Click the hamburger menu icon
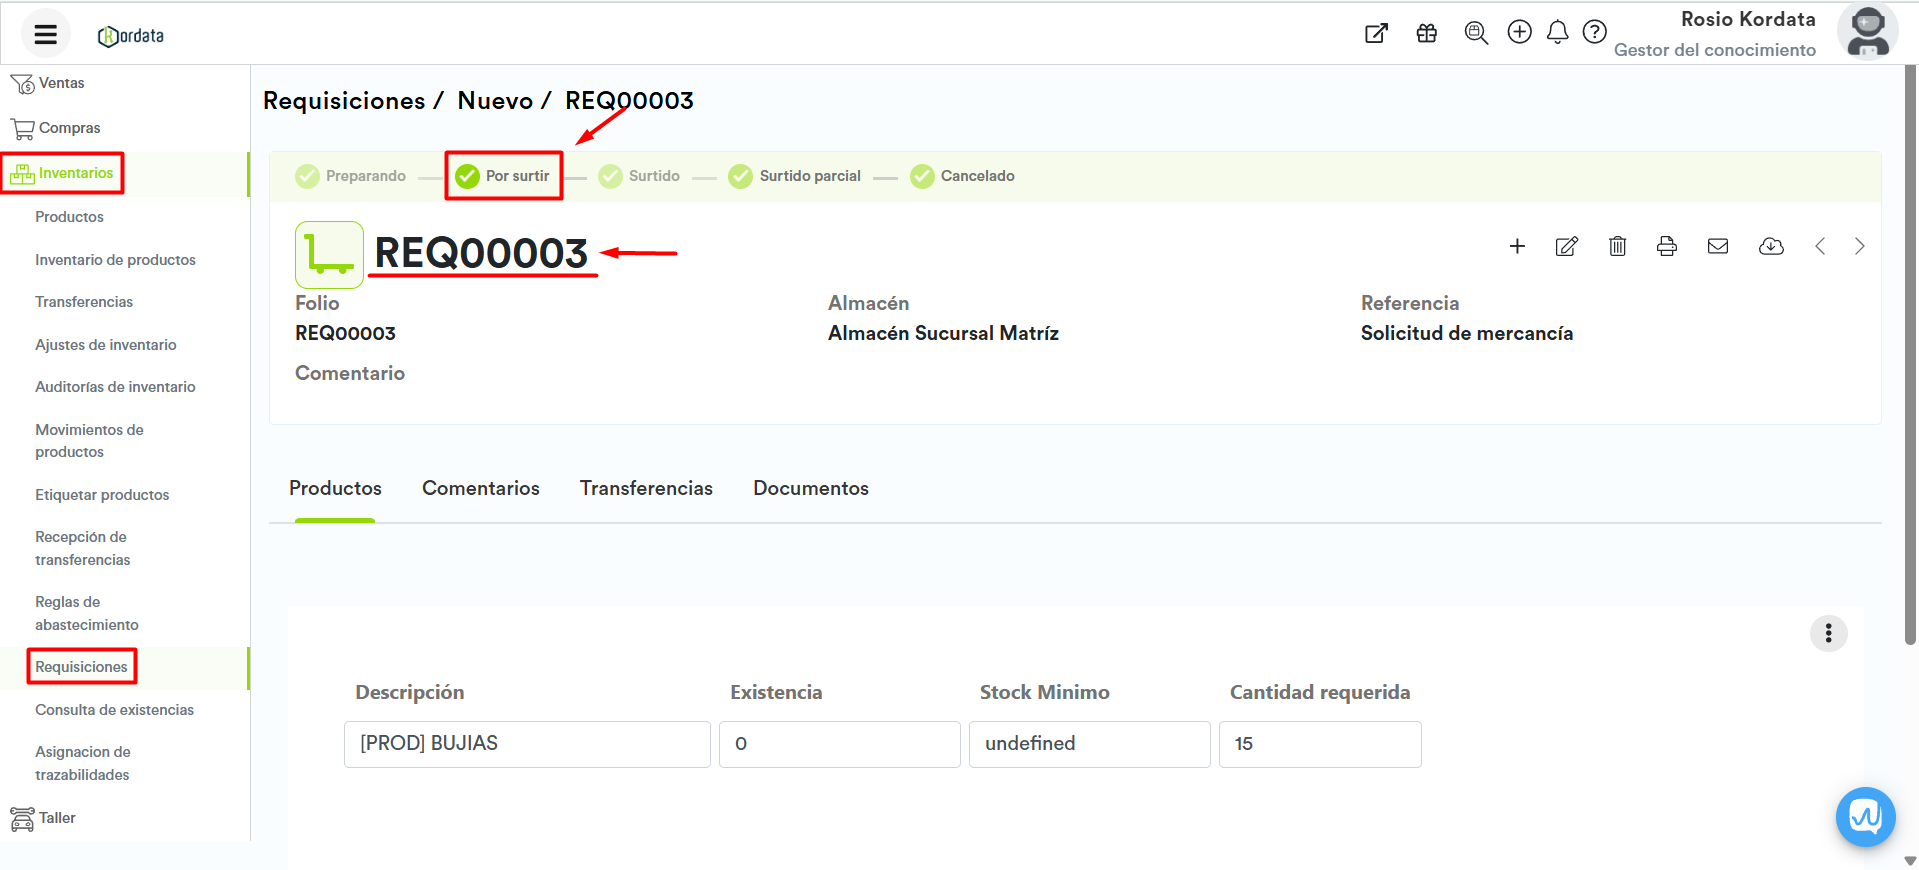The image size is (1919, 870). click(x=45, y=35)
